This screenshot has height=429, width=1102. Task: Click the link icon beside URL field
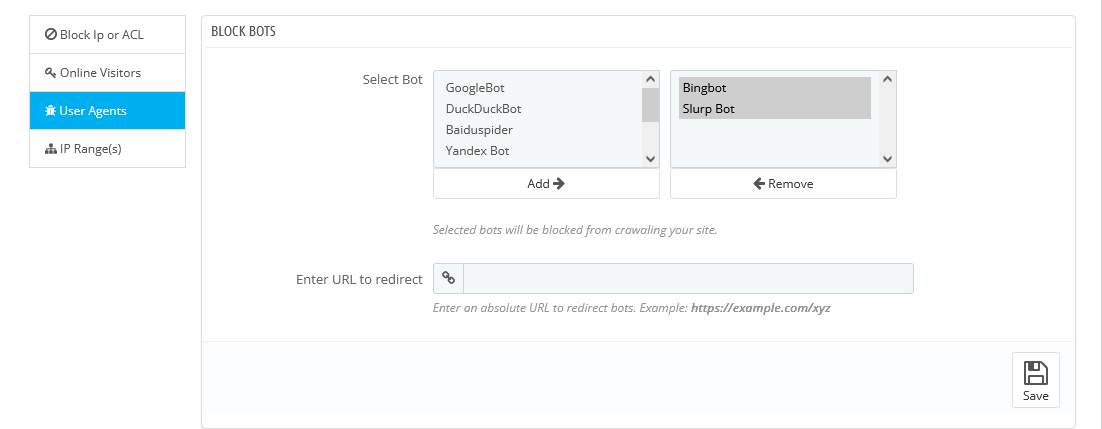click(x=449, y=279)
